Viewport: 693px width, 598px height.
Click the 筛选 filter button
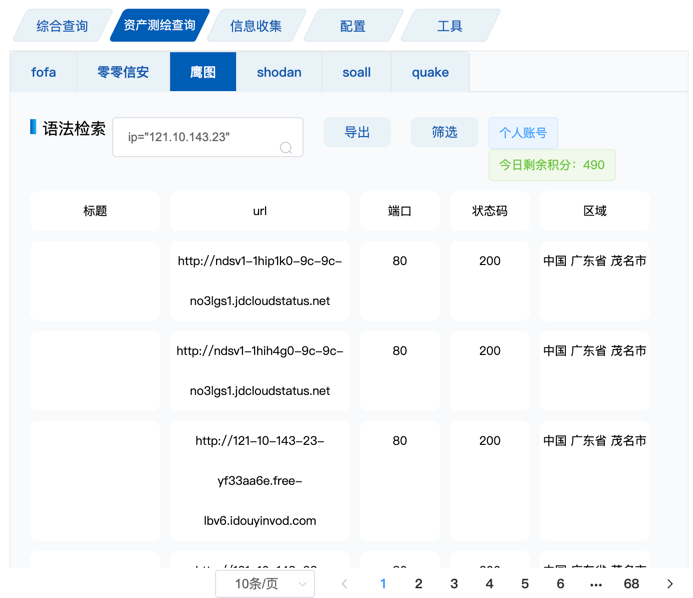[445, 132]
